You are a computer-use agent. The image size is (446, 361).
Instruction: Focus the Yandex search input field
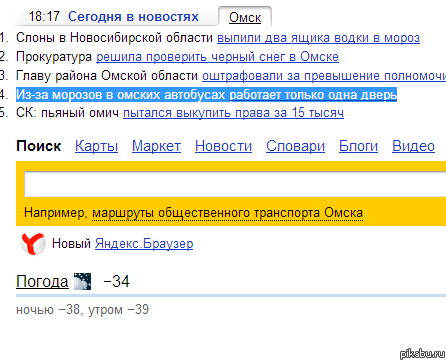[x=235, y=184]
